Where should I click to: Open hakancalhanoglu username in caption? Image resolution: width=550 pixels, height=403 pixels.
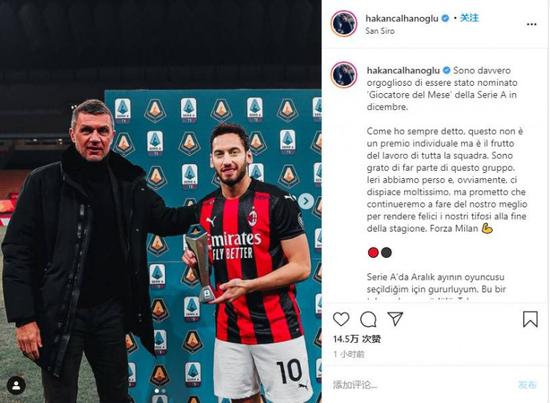pyautogui.click(x=403, y=70)
